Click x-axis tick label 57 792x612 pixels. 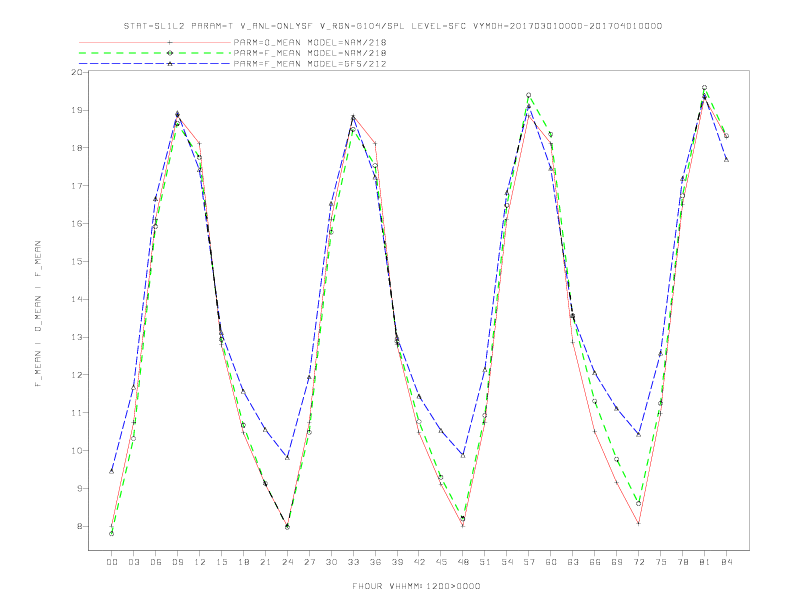pos(529,562)
